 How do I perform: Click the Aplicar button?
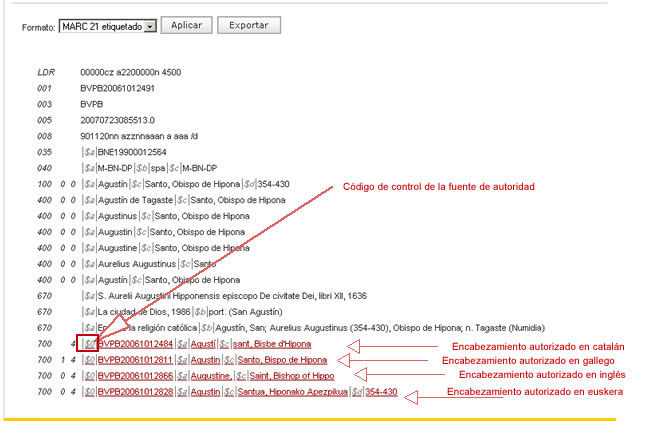point(187,25)
